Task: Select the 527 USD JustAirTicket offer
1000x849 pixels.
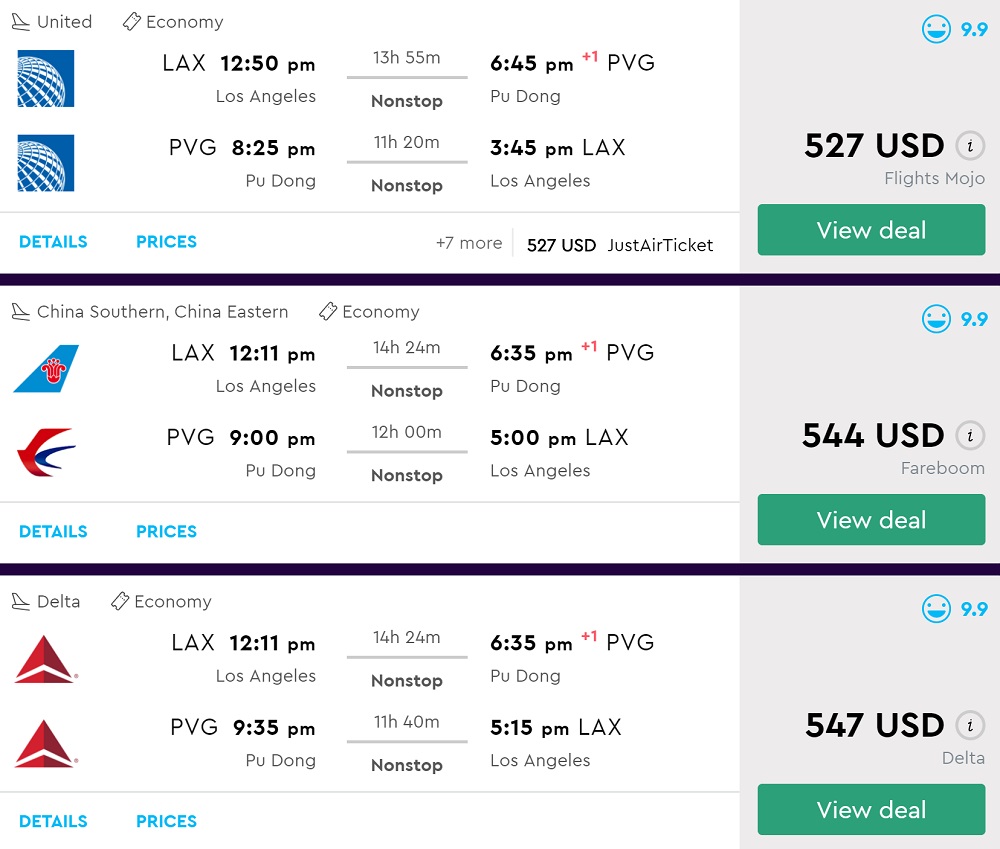Action: 620,245
